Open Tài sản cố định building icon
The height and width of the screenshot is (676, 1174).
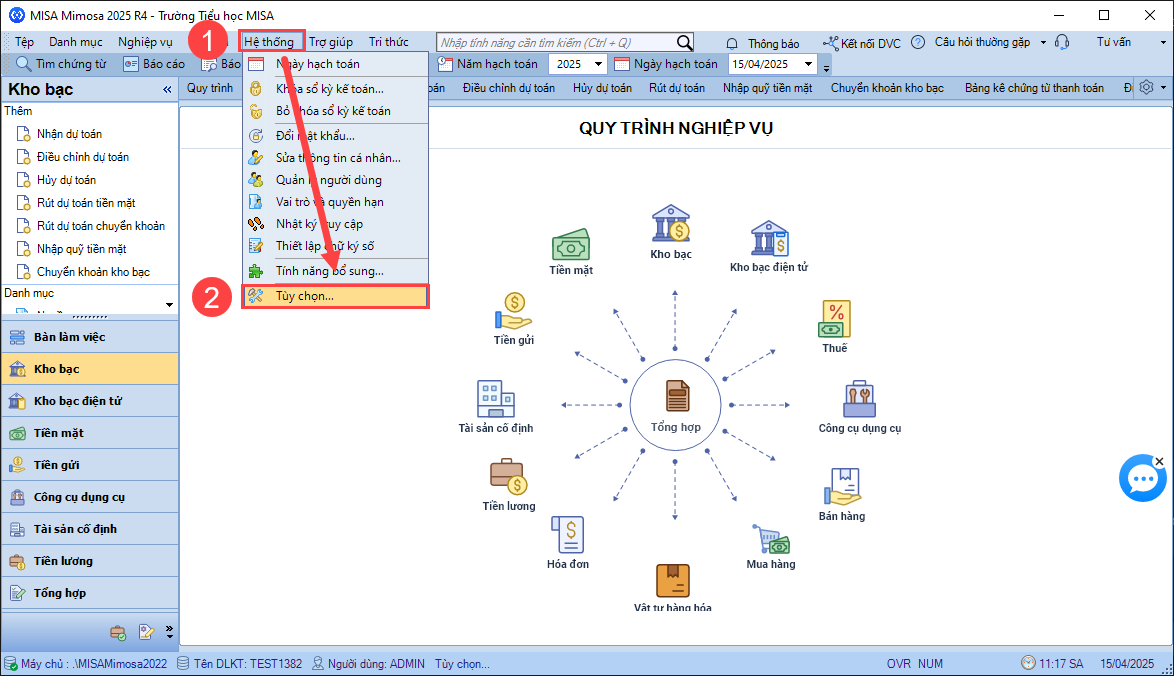496,399
